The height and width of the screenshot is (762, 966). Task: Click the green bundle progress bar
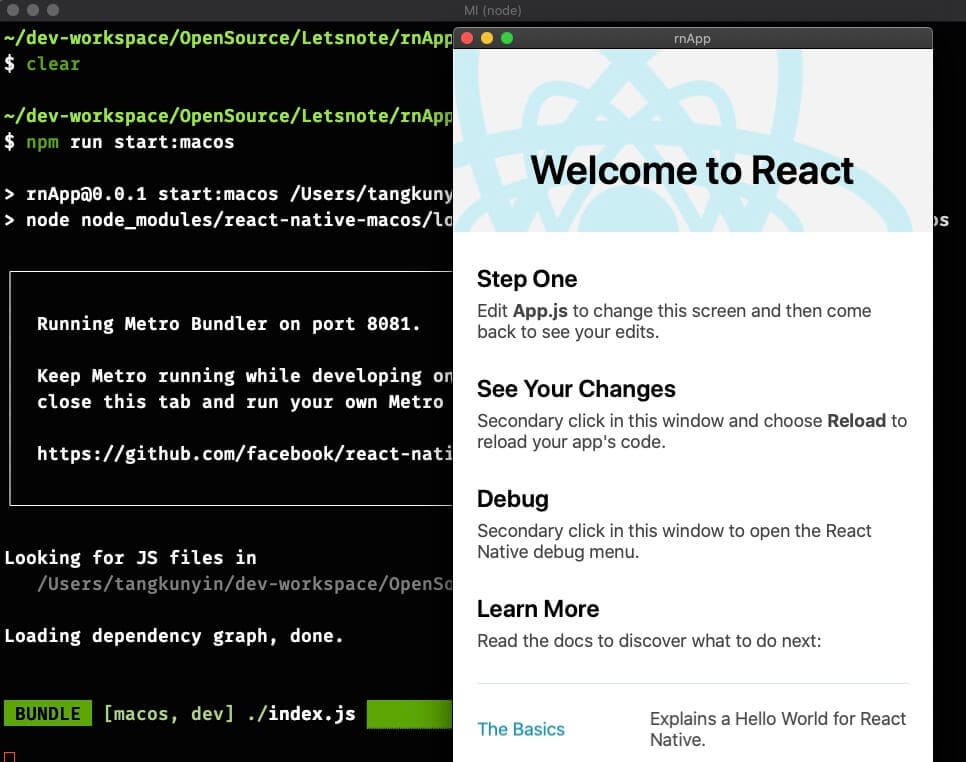pos(409,714)
